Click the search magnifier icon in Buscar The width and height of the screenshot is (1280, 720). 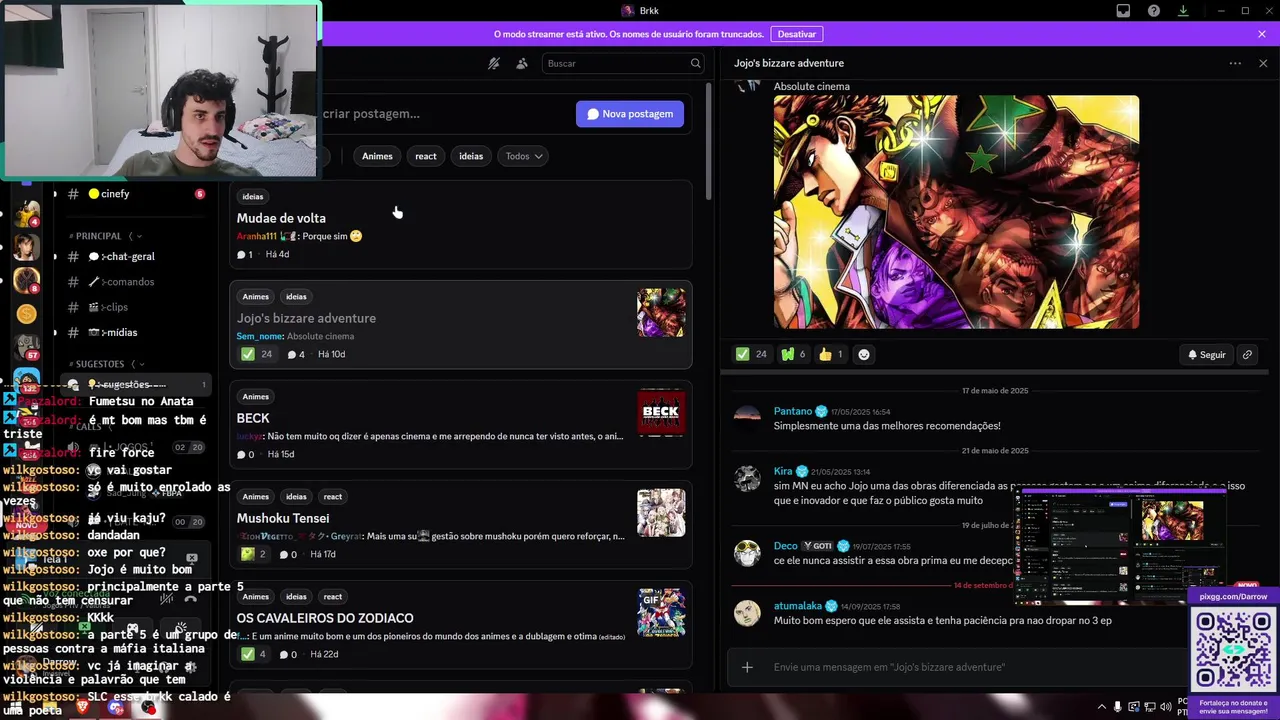click(695, 63)
